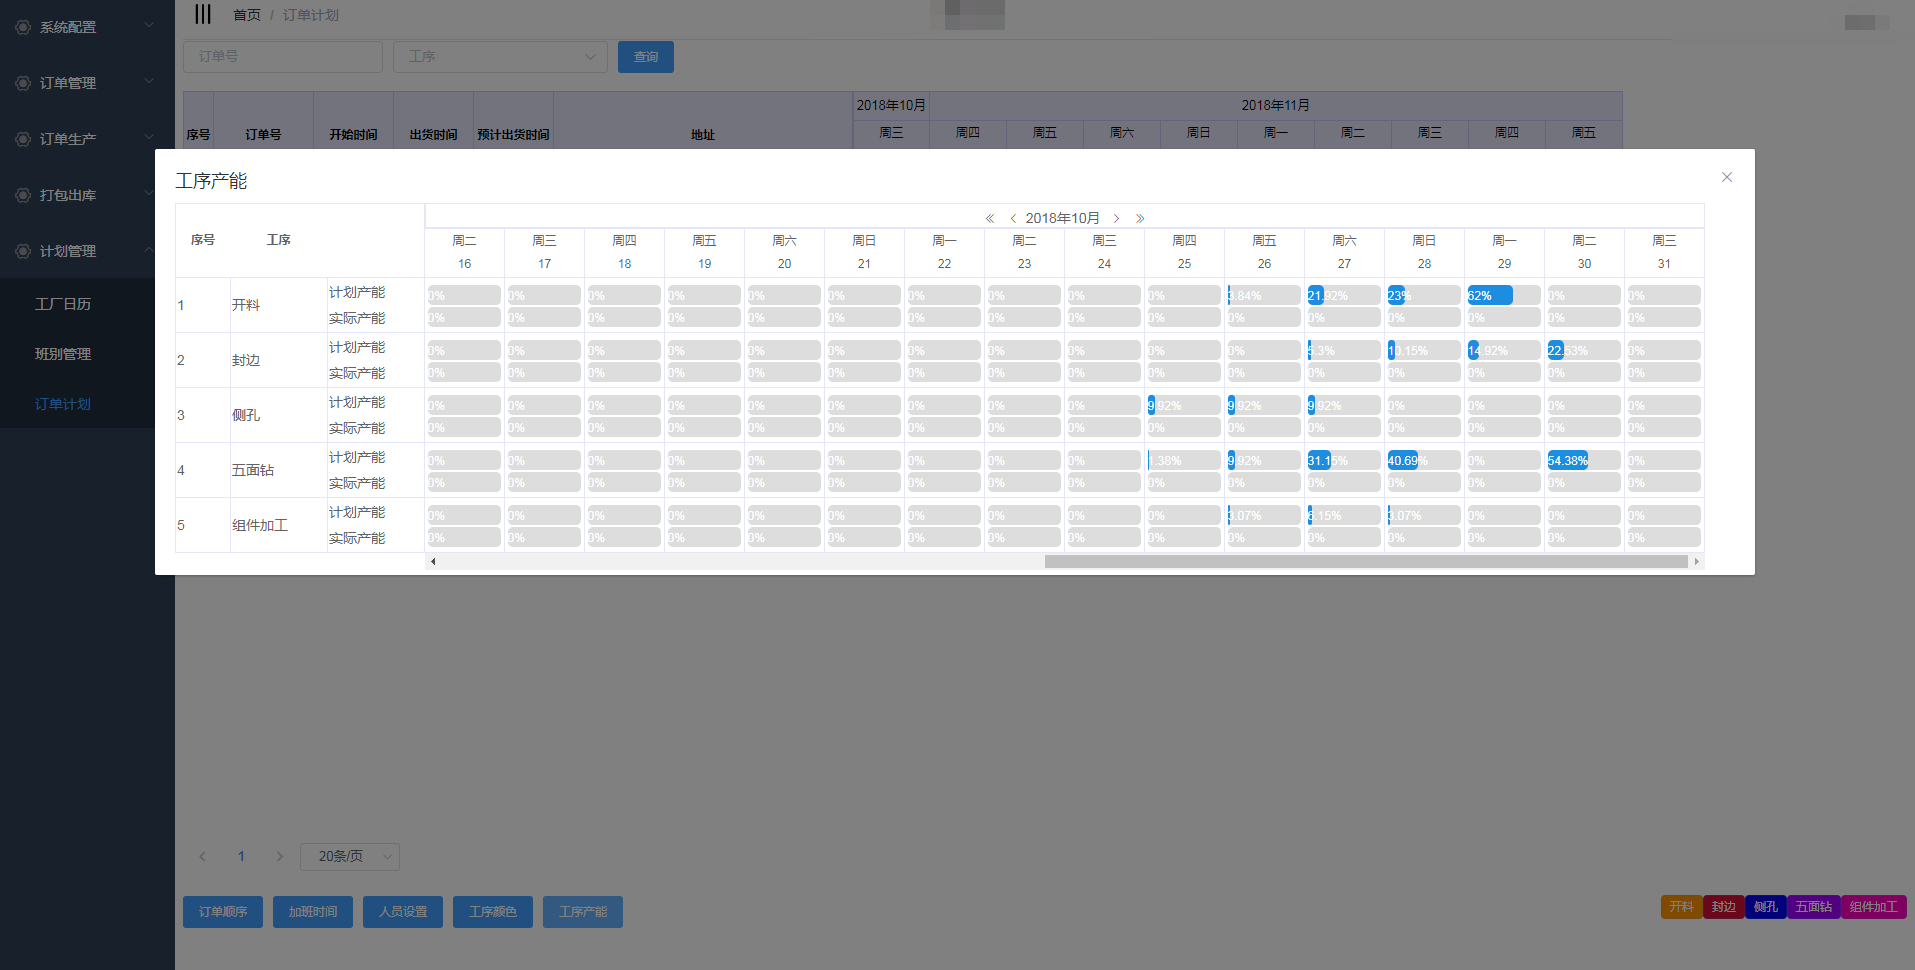Close the 工序产能 dialog
The image size is (1915, 970).
pyautogui.click(x=1726, y=177)
